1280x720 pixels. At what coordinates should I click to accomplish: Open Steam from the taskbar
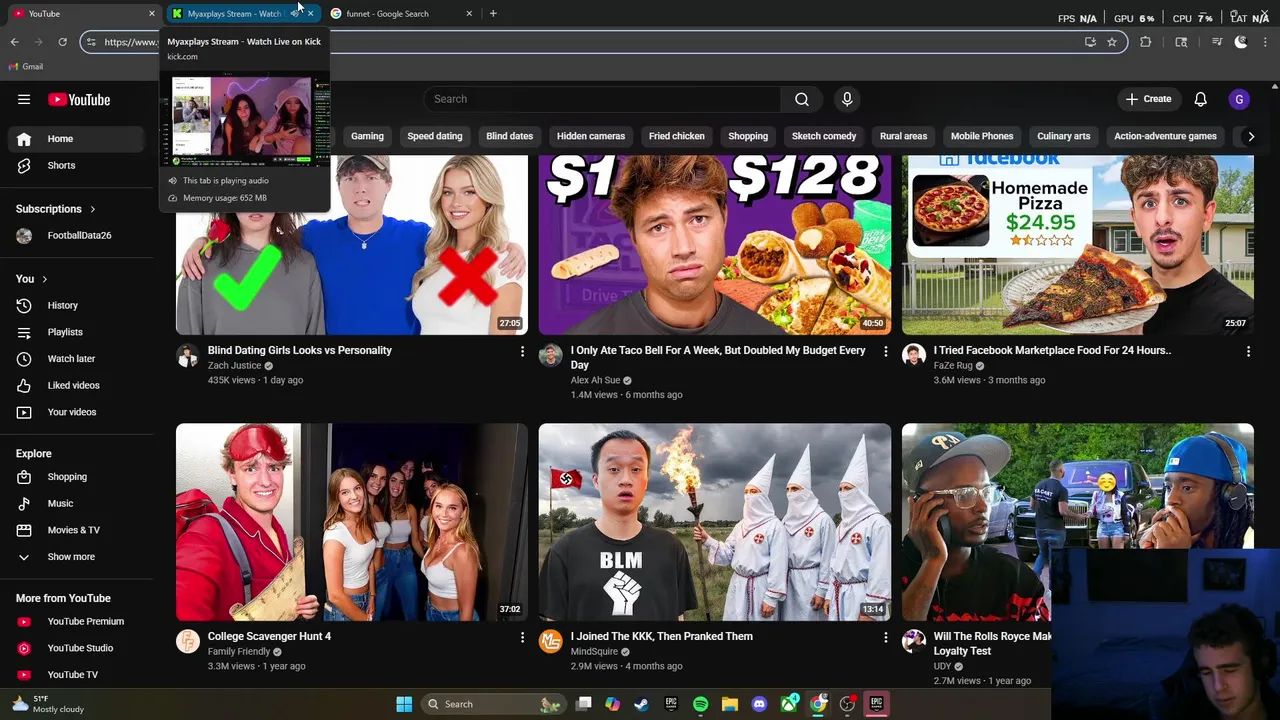[x=641, y=704]
